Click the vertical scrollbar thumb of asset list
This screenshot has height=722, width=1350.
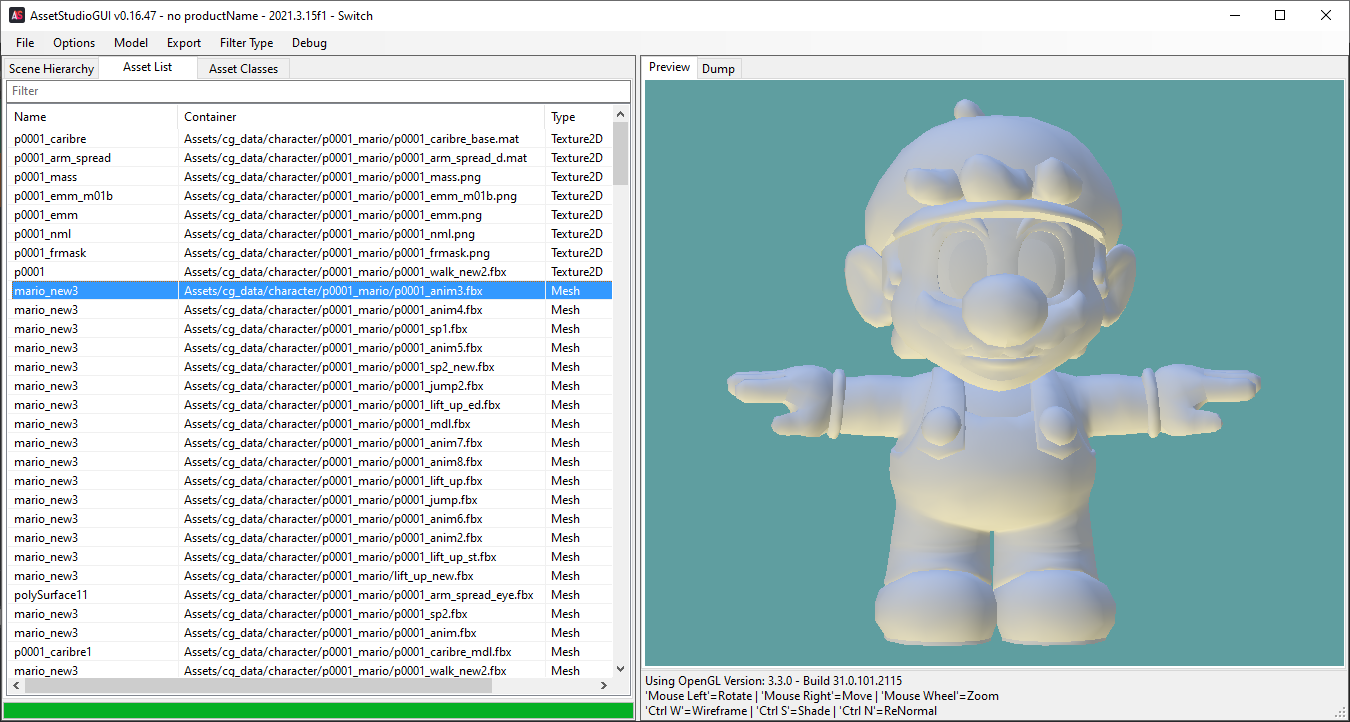[x=621, y=153]
